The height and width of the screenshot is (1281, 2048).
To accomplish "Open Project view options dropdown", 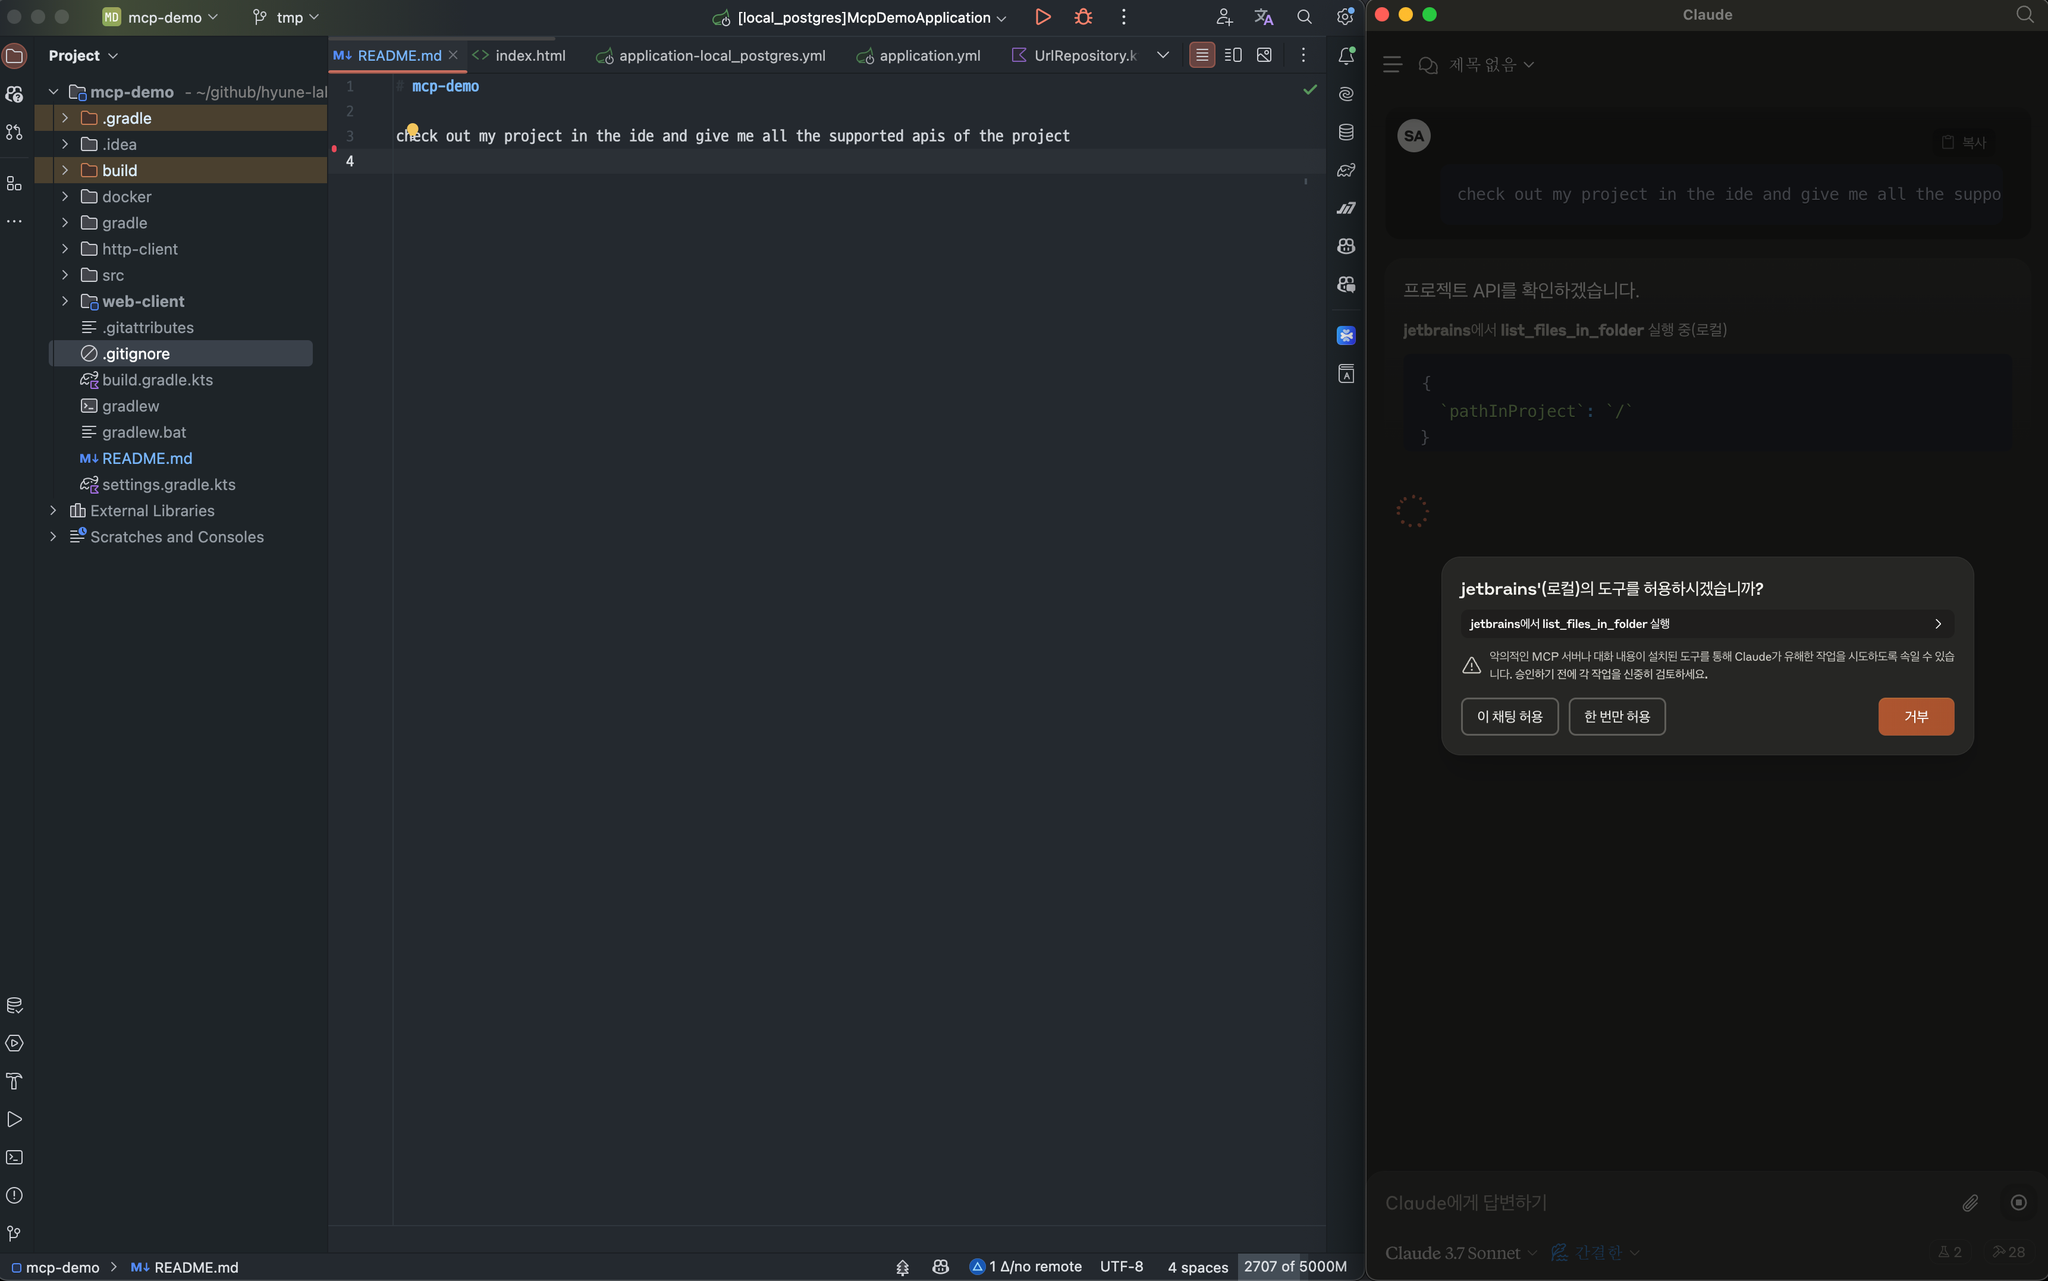I will 84,56.
